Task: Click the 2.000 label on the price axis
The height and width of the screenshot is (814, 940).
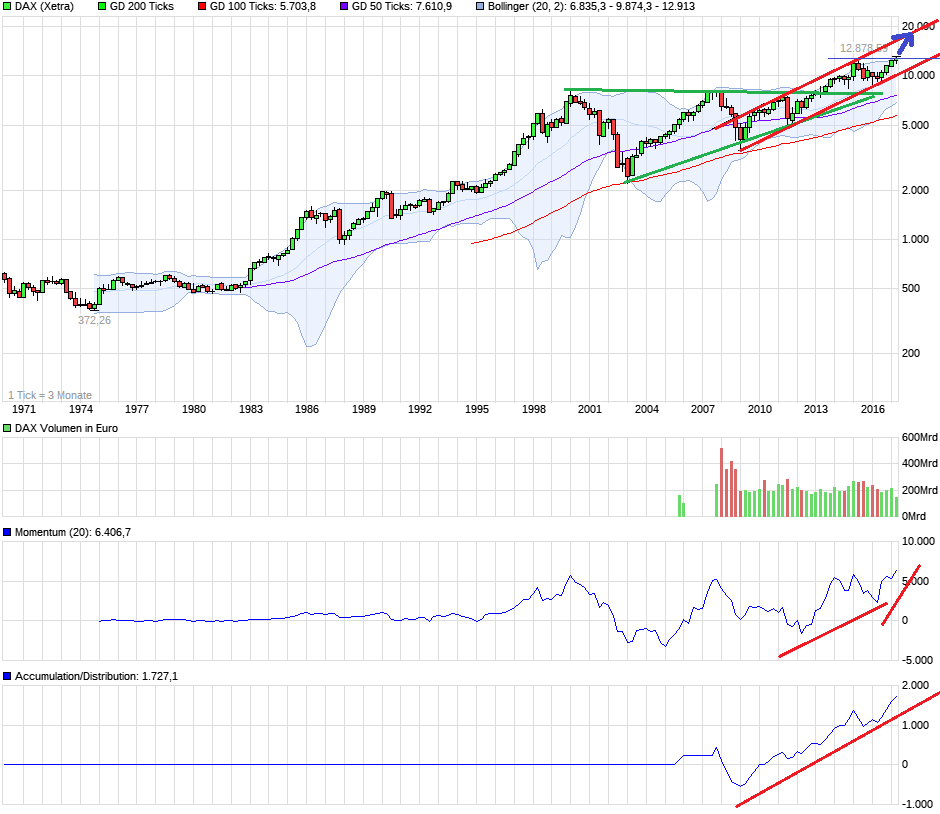Action: point(915,190)
